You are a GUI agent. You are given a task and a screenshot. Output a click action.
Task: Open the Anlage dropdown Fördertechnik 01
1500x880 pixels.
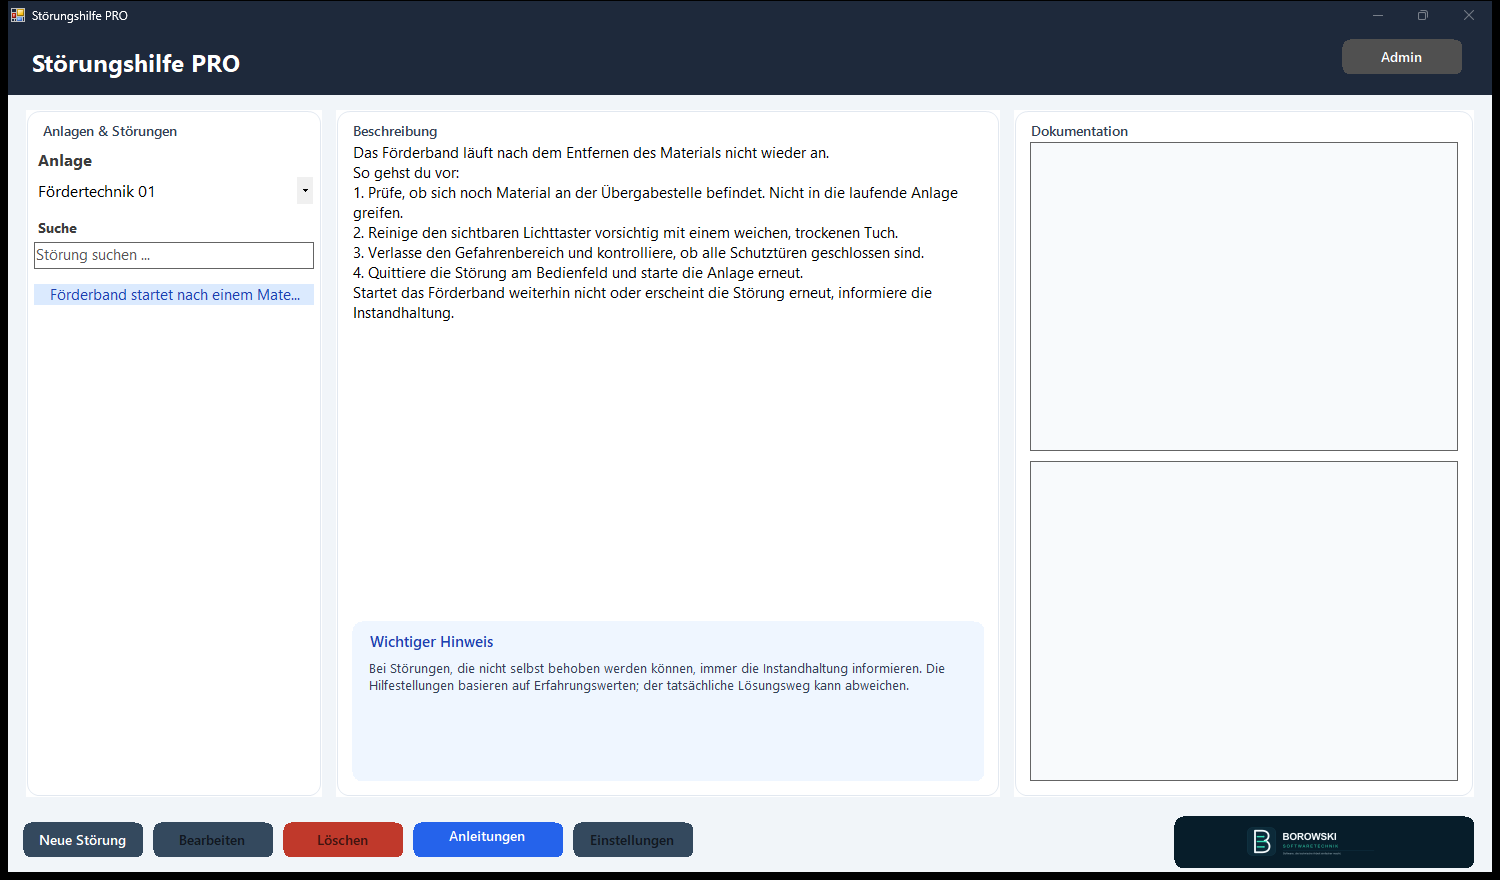point(174,191)
